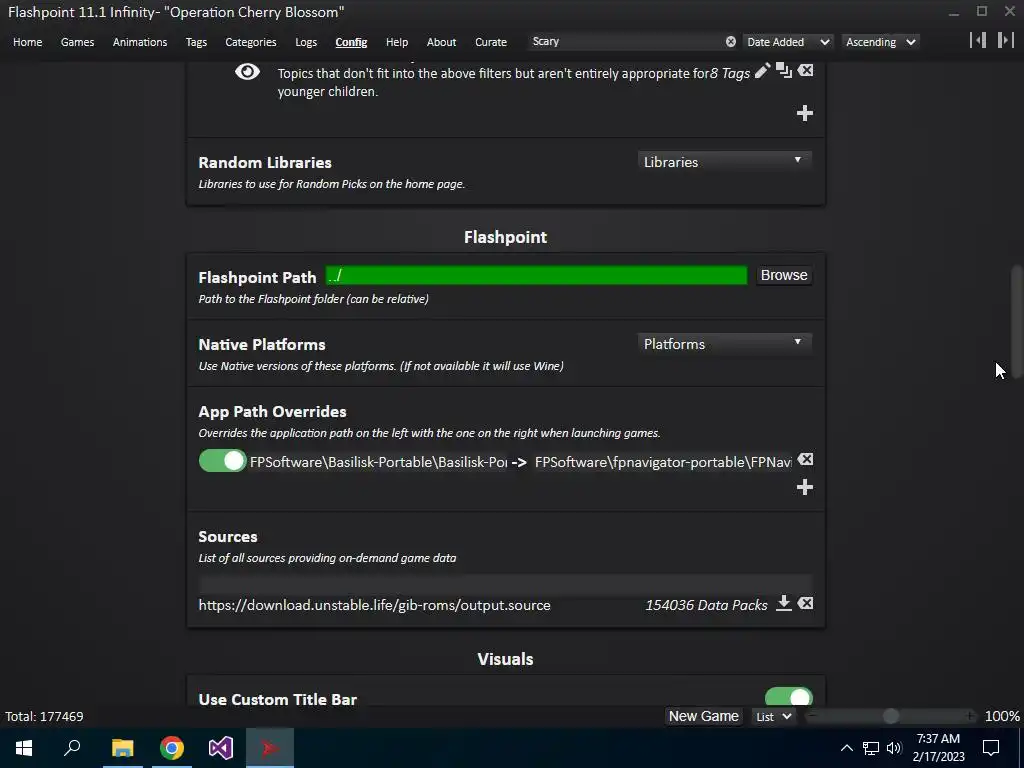Open File Explorer from taskbar
Image resolution: width=1024 pixels, height=768 pixels.
tap(122, 748)
